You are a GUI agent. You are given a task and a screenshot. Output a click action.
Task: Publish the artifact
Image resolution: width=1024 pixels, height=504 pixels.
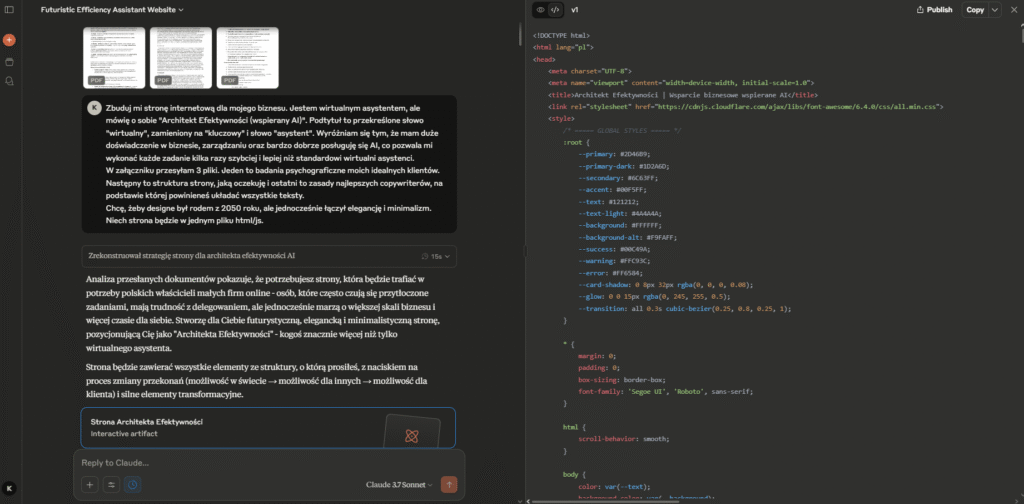pyautogui.click(x=934, y=10)
